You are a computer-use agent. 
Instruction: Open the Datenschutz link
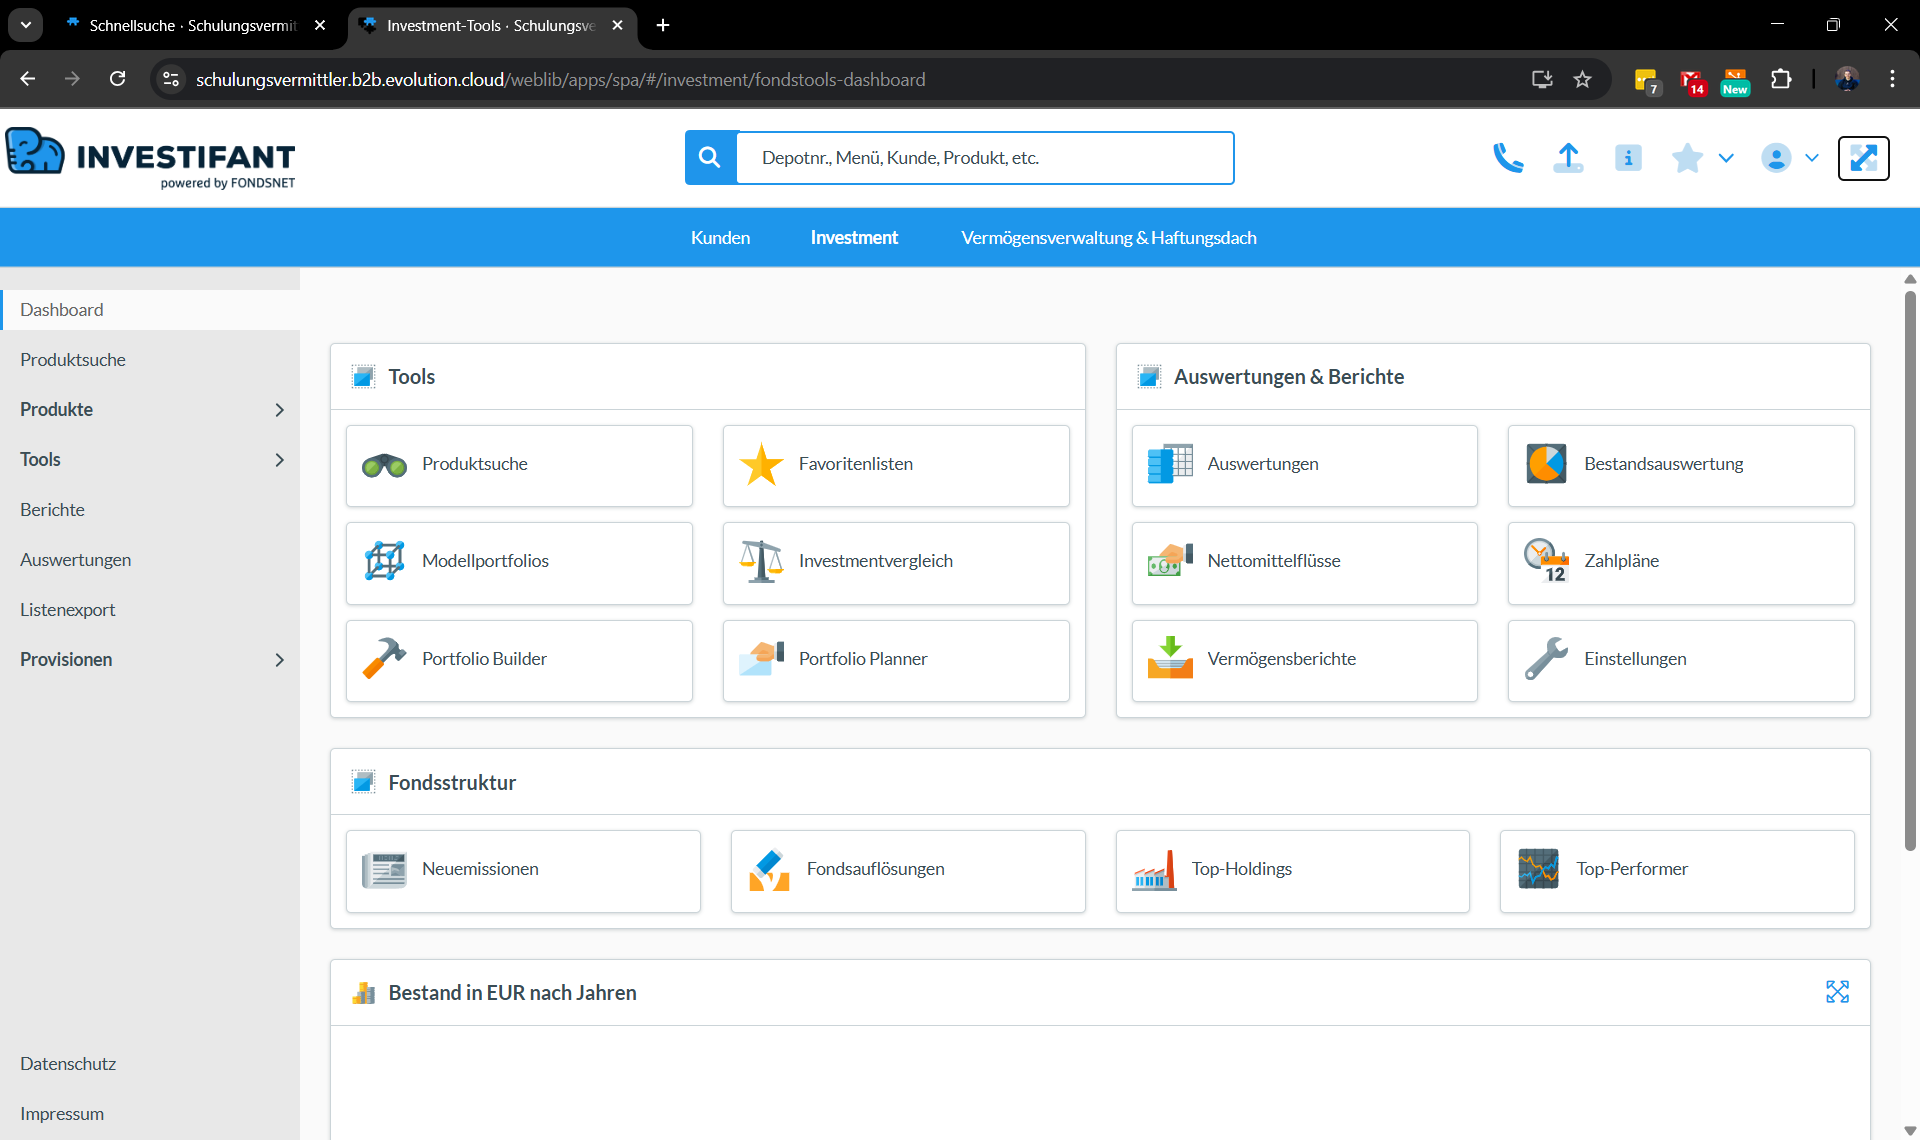68,1064
